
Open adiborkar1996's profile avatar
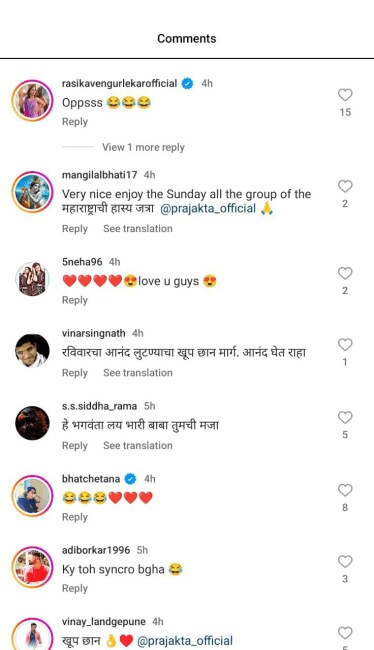pos(32,567)
